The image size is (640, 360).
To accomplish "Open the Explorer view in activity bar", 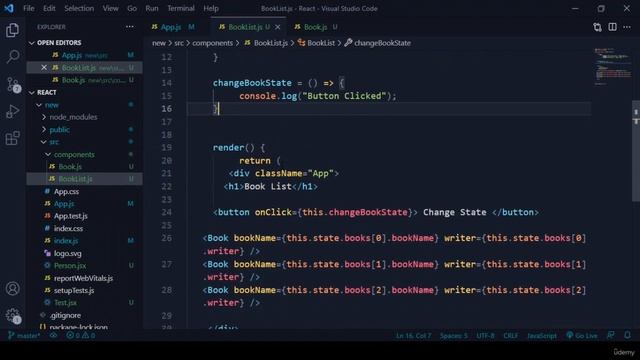I will pos(12,30).
